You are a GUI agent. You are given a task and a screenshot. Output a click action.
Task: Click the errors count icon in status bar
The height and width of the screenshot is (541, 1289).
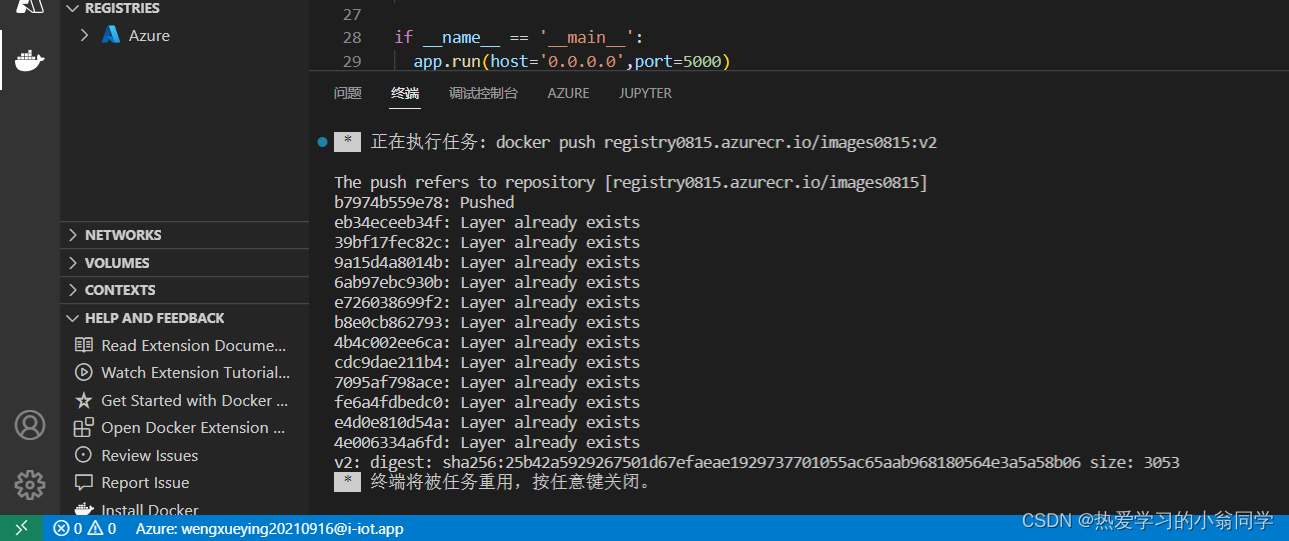point(61,528)
